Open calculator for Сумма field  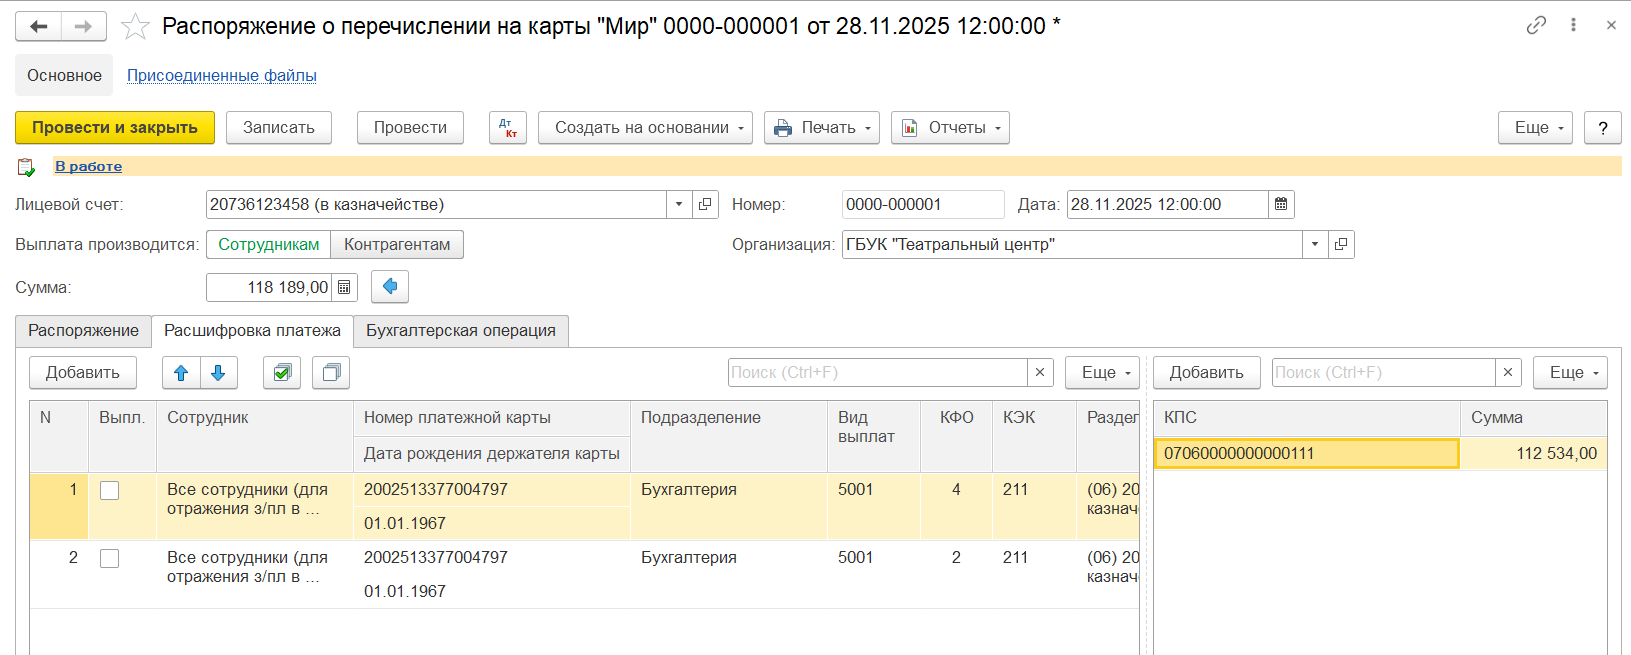pyautogui.click(x=344, y=288)
